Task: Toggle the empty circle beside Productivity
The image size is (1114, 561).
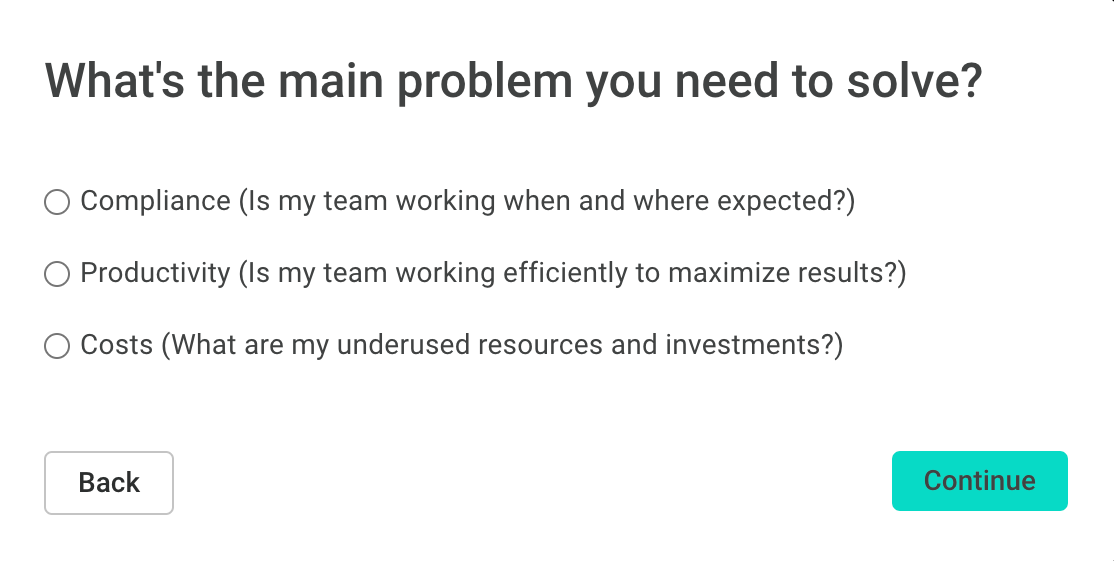Action: pos(57,273)
